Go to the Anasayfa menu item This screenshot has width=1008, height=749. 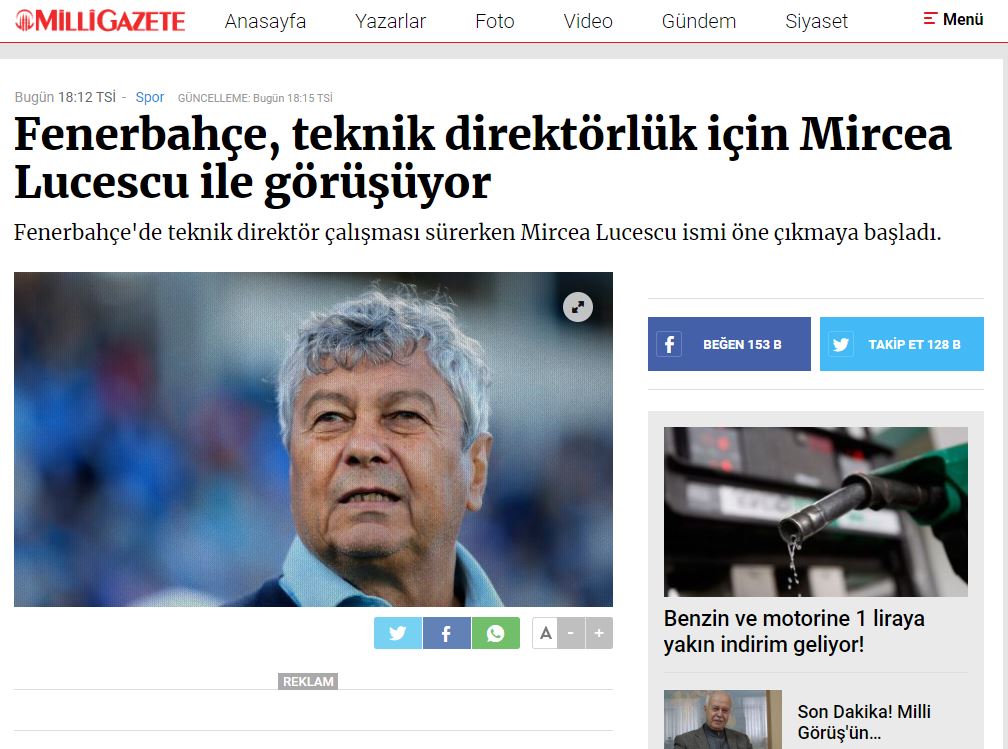coord(265,21)
